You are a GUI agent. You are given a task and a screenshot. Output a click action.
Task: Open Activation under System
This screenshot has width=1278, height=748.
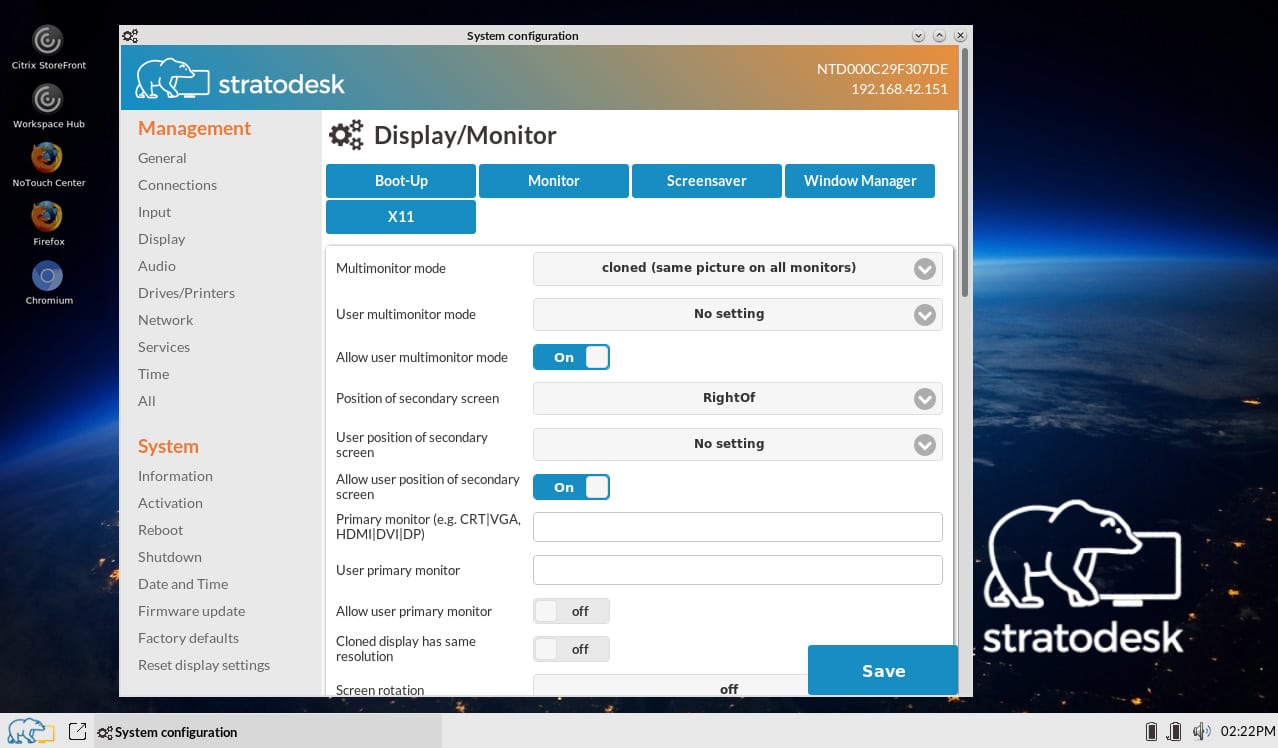(x=170, y=503)
